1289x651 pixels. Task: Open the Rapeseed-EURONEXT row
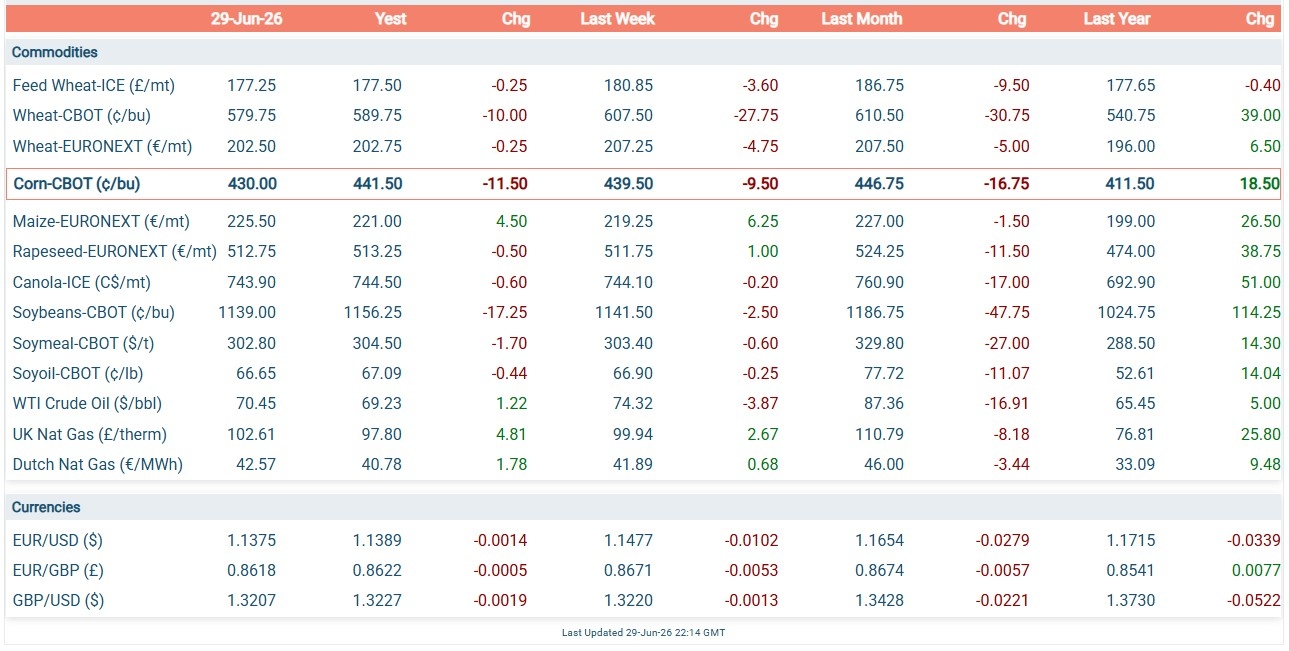644,252
